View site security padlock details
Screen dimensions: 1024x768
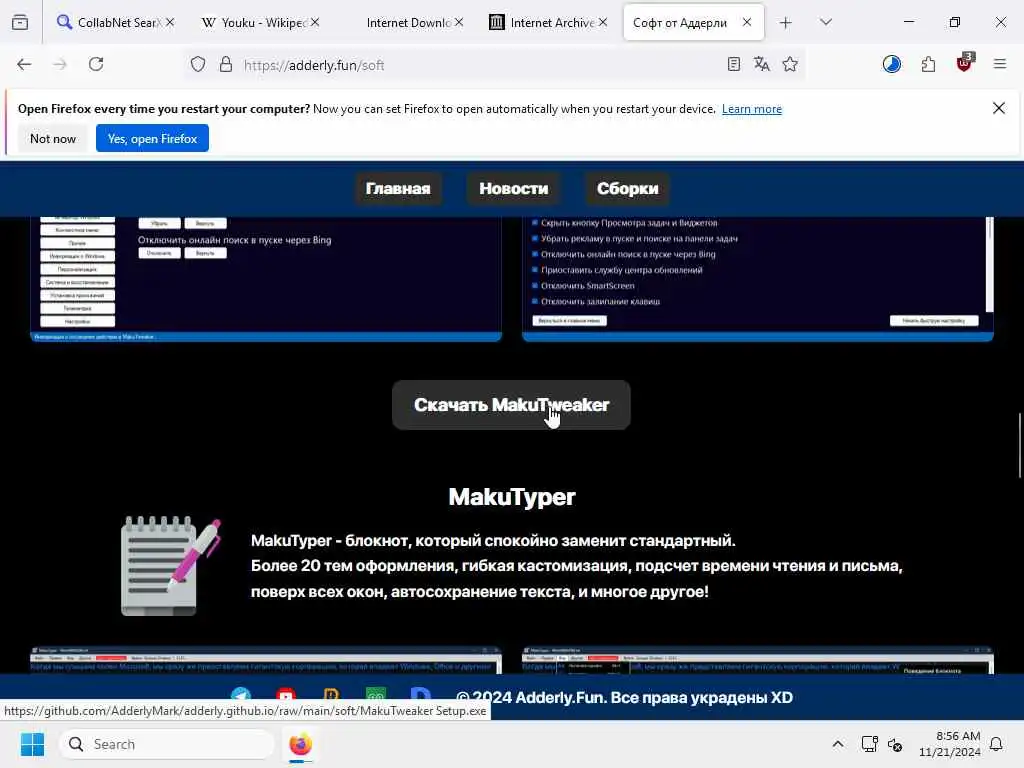click(226, 64)
